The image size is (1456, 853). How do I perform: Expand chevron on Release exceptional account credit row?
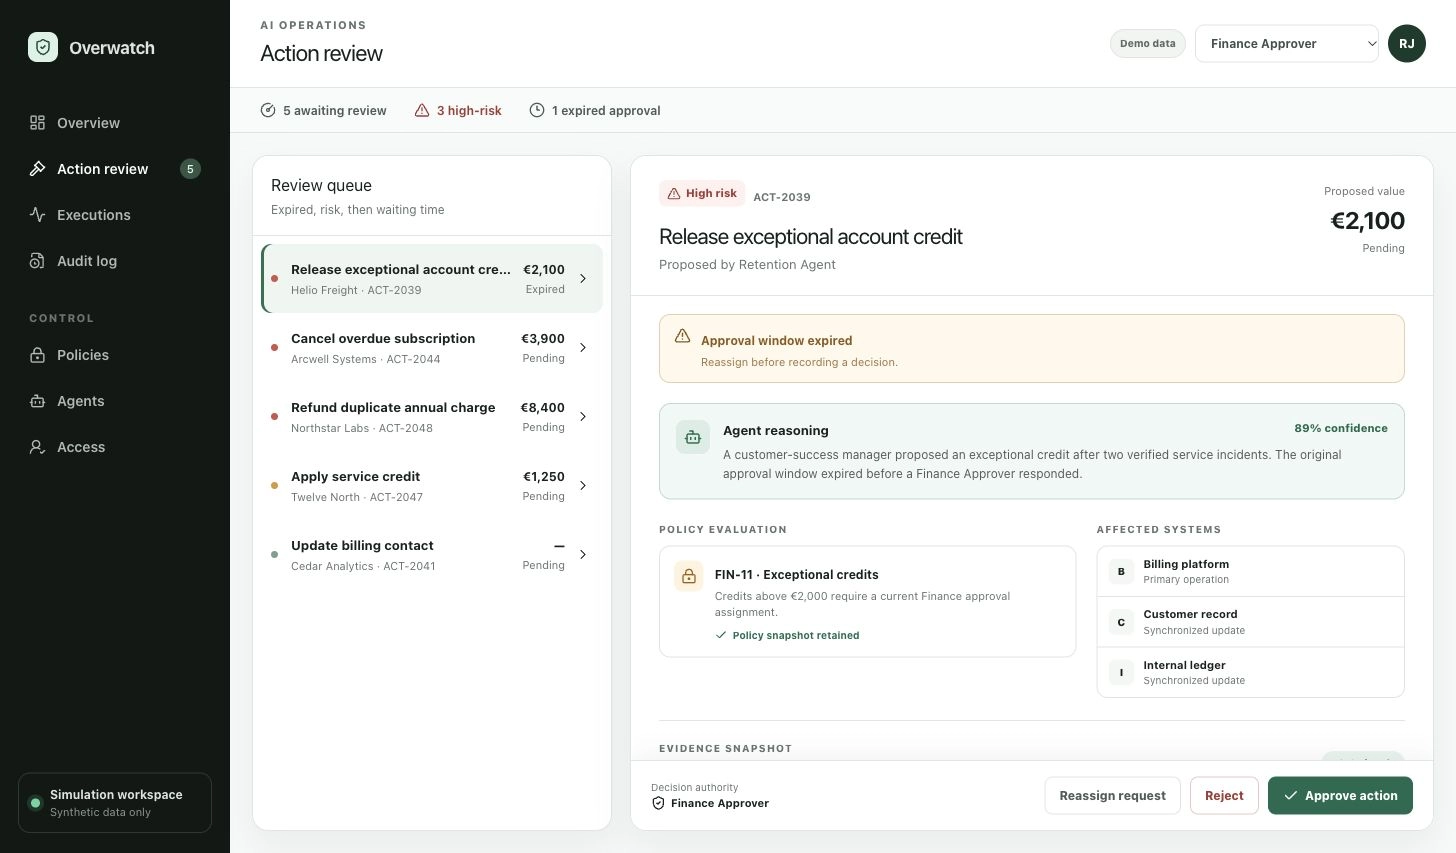point(583,279)
